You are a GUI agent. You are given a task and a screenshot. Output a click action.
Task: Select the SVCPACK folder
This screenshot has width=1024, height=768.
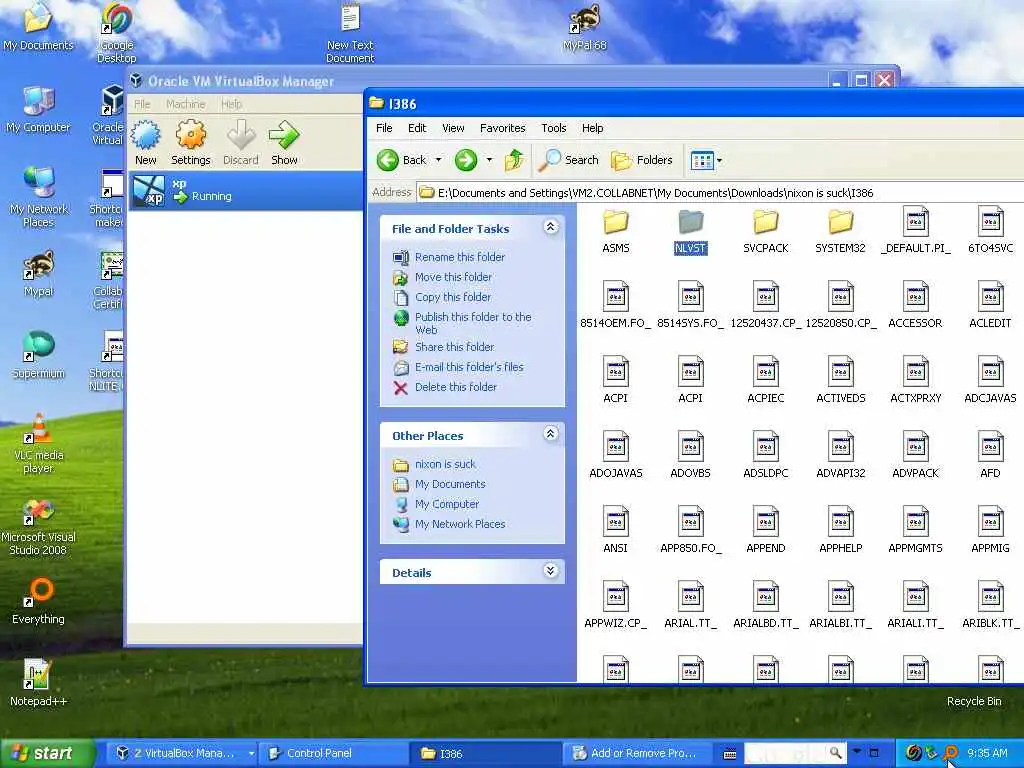pyautogui.click(x=765, y=231)
